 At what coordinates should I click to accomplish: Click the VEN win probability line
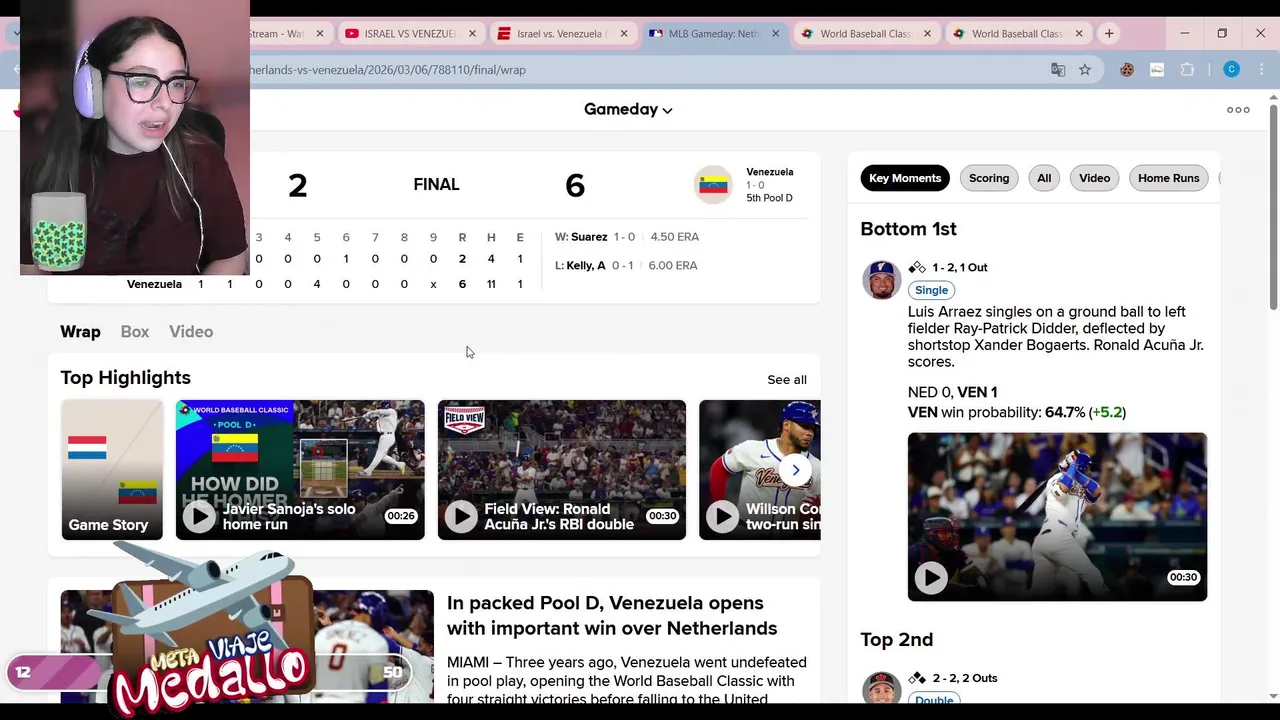pos(1017,412)
